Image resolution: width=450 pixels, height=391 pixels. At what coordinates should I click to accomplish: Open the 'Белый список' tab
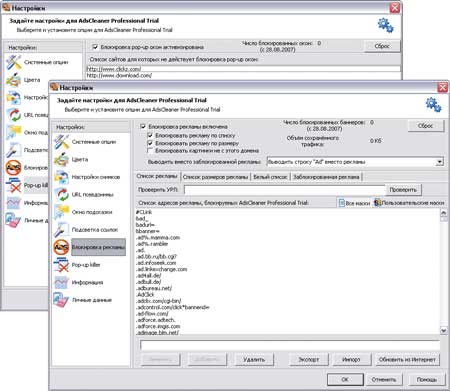(270, 177)
